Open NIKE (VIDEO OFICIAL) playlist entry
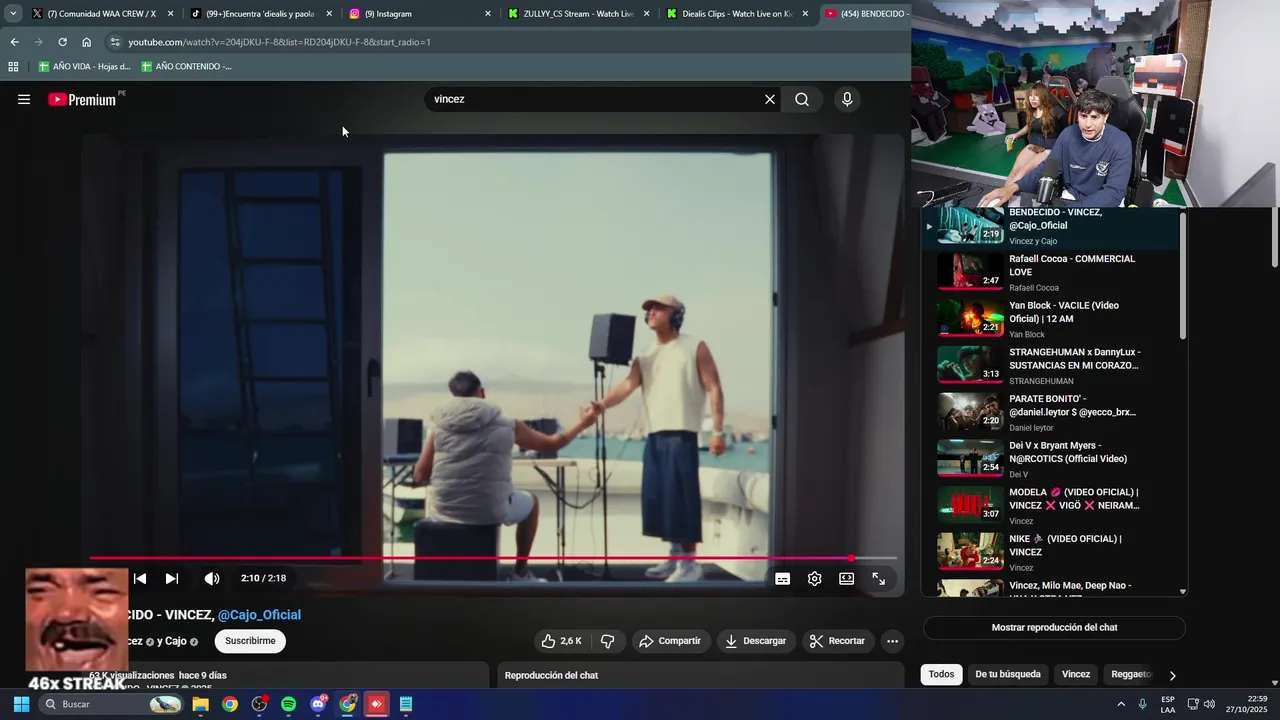Viewport: 1280px width, 720px height. [1050, 552]
